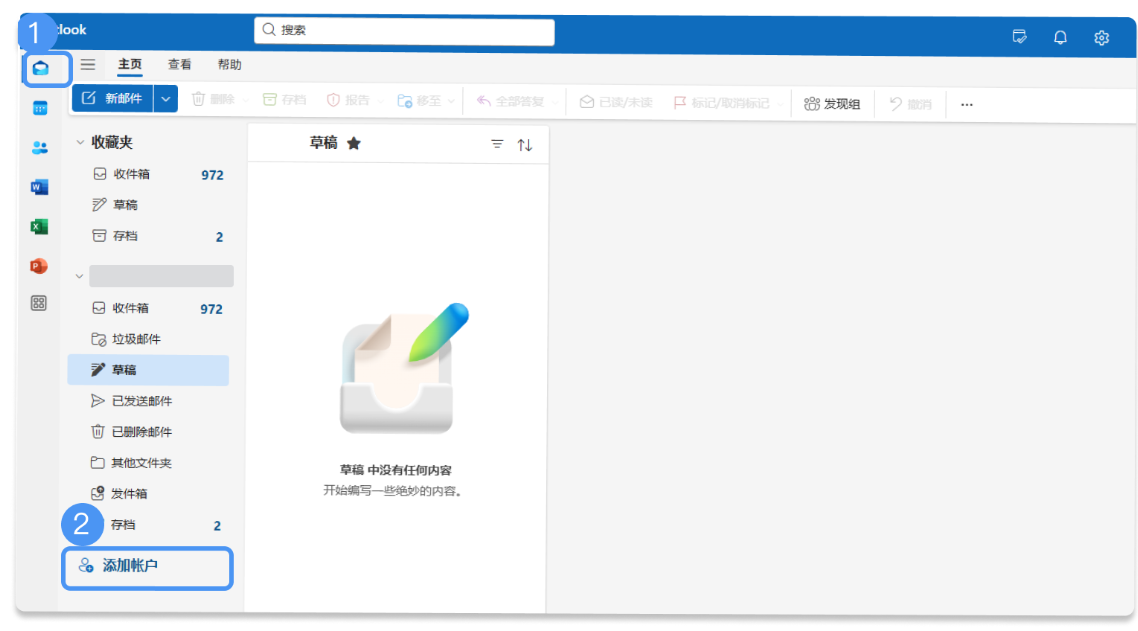Click inside the 搜索 search field

coord(403,31)
